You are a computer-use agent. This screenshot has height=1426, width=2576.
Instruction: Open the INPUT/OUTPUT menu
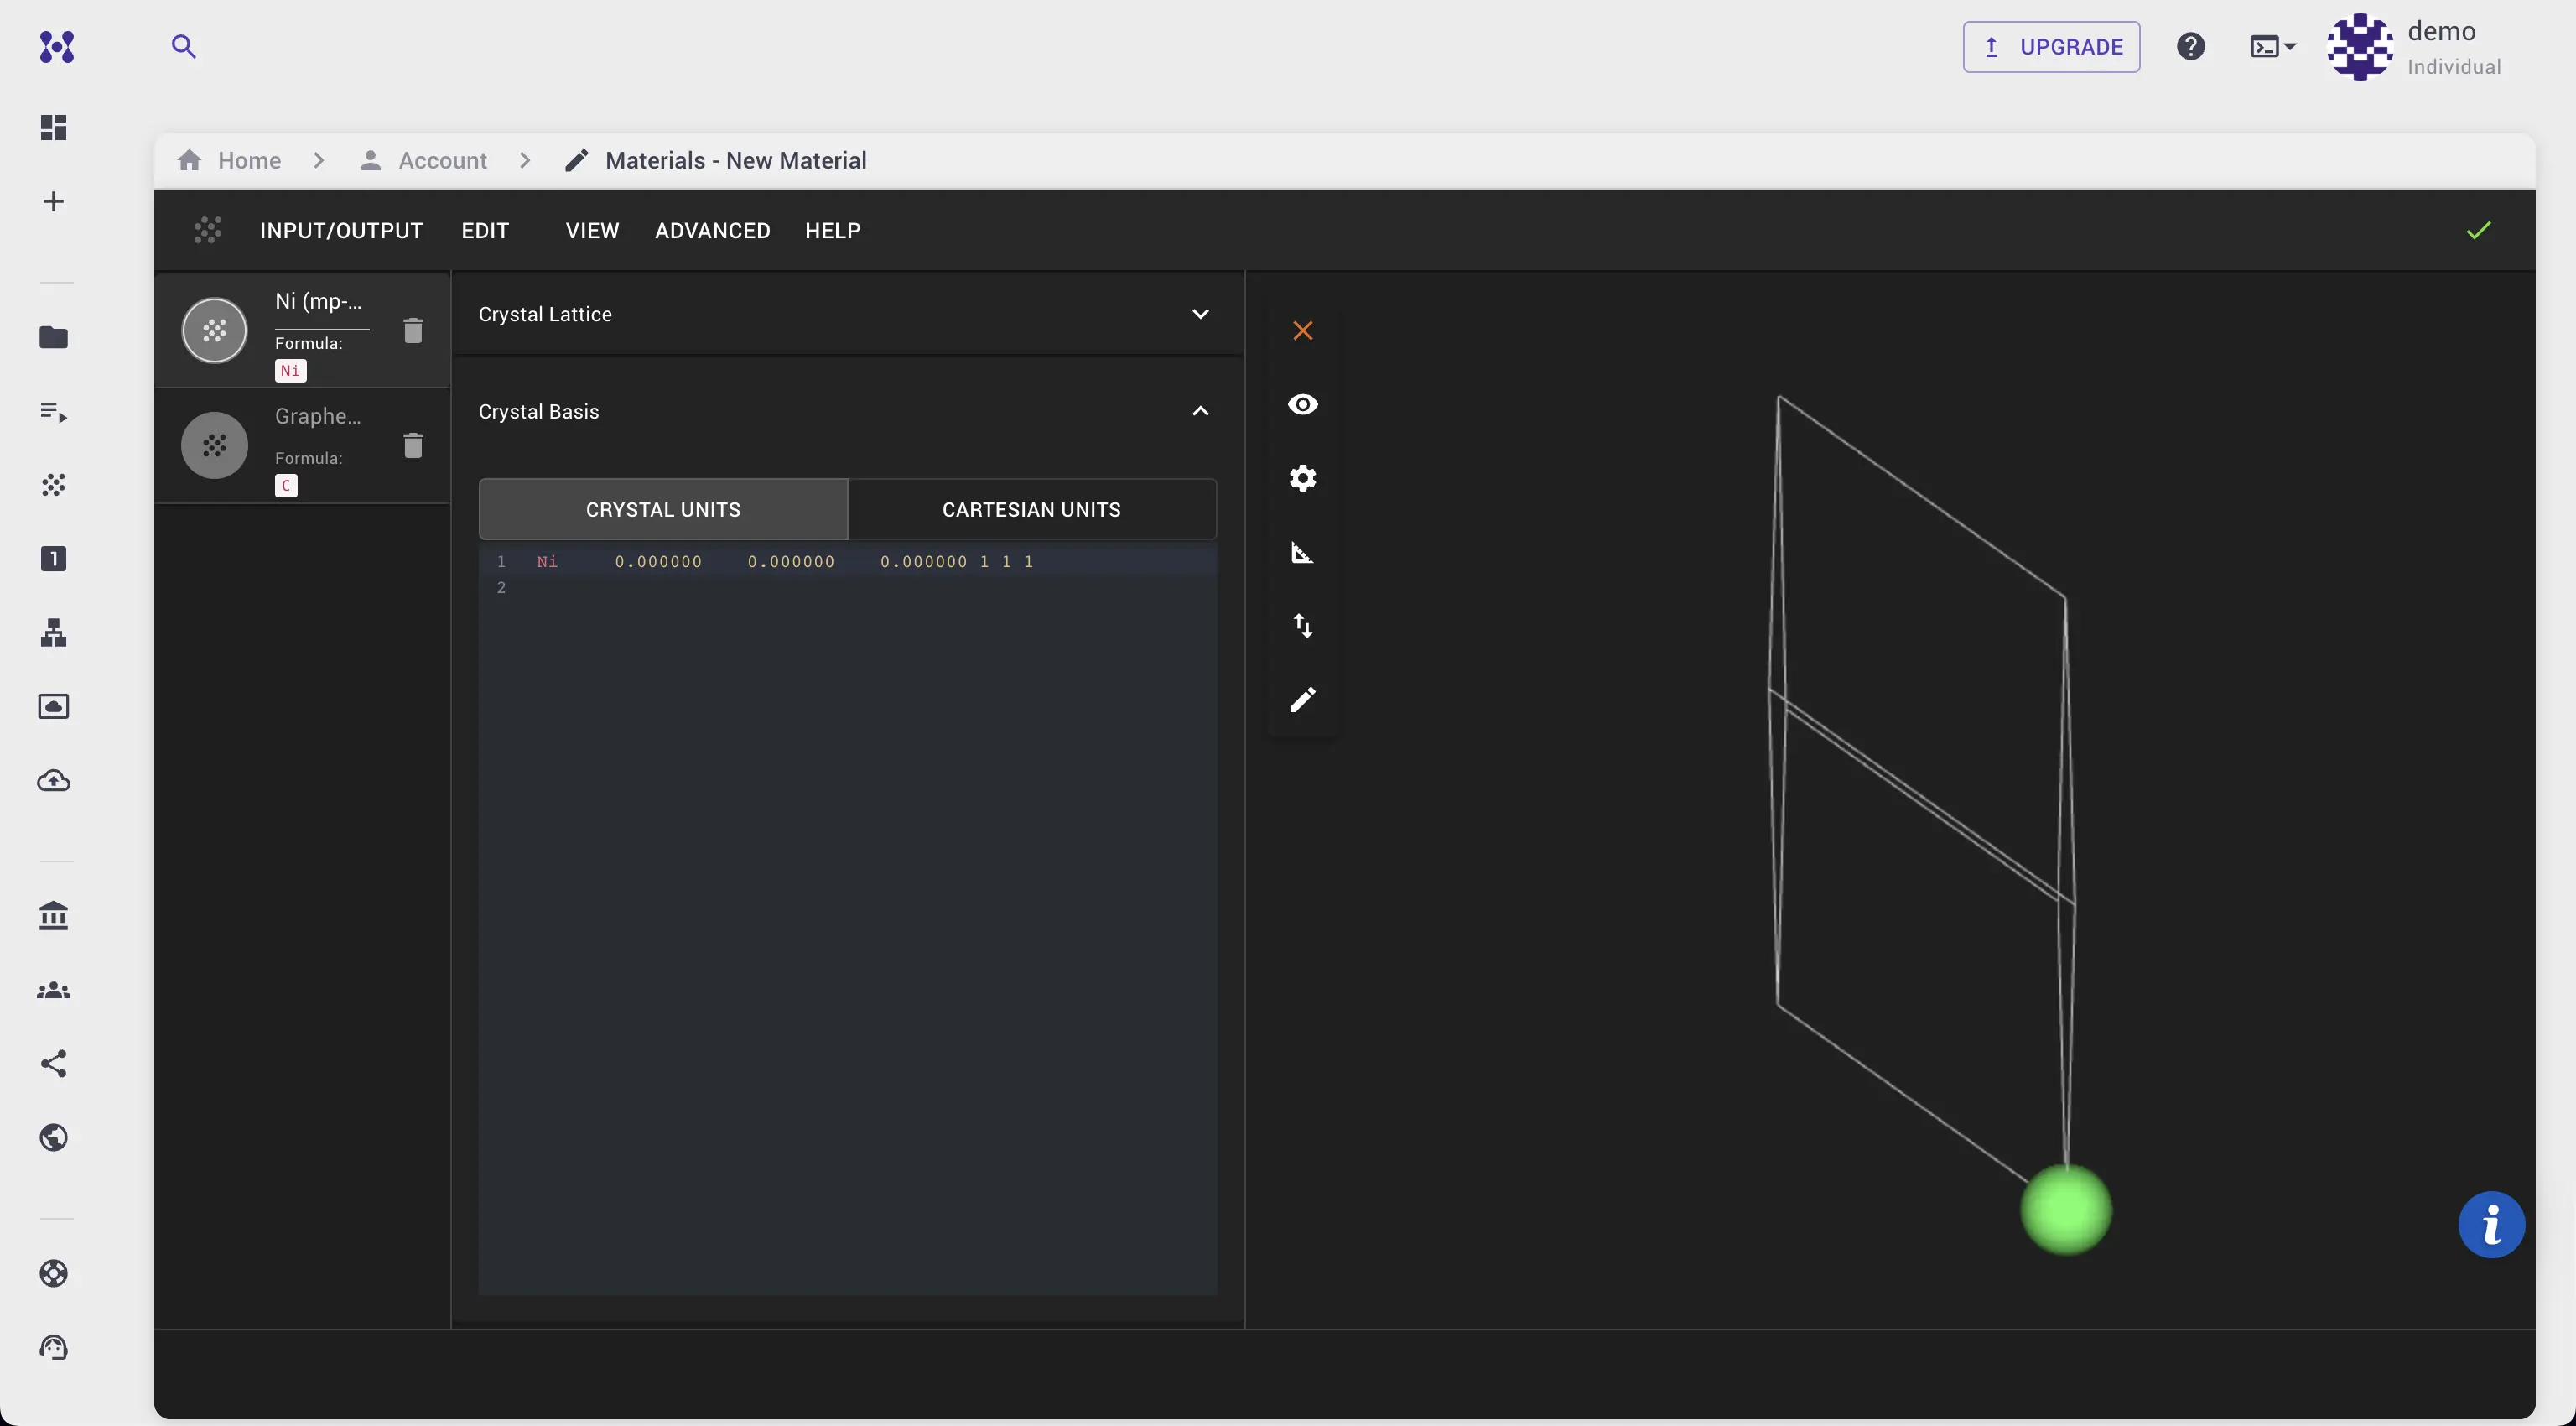click(x=341, y=231)
